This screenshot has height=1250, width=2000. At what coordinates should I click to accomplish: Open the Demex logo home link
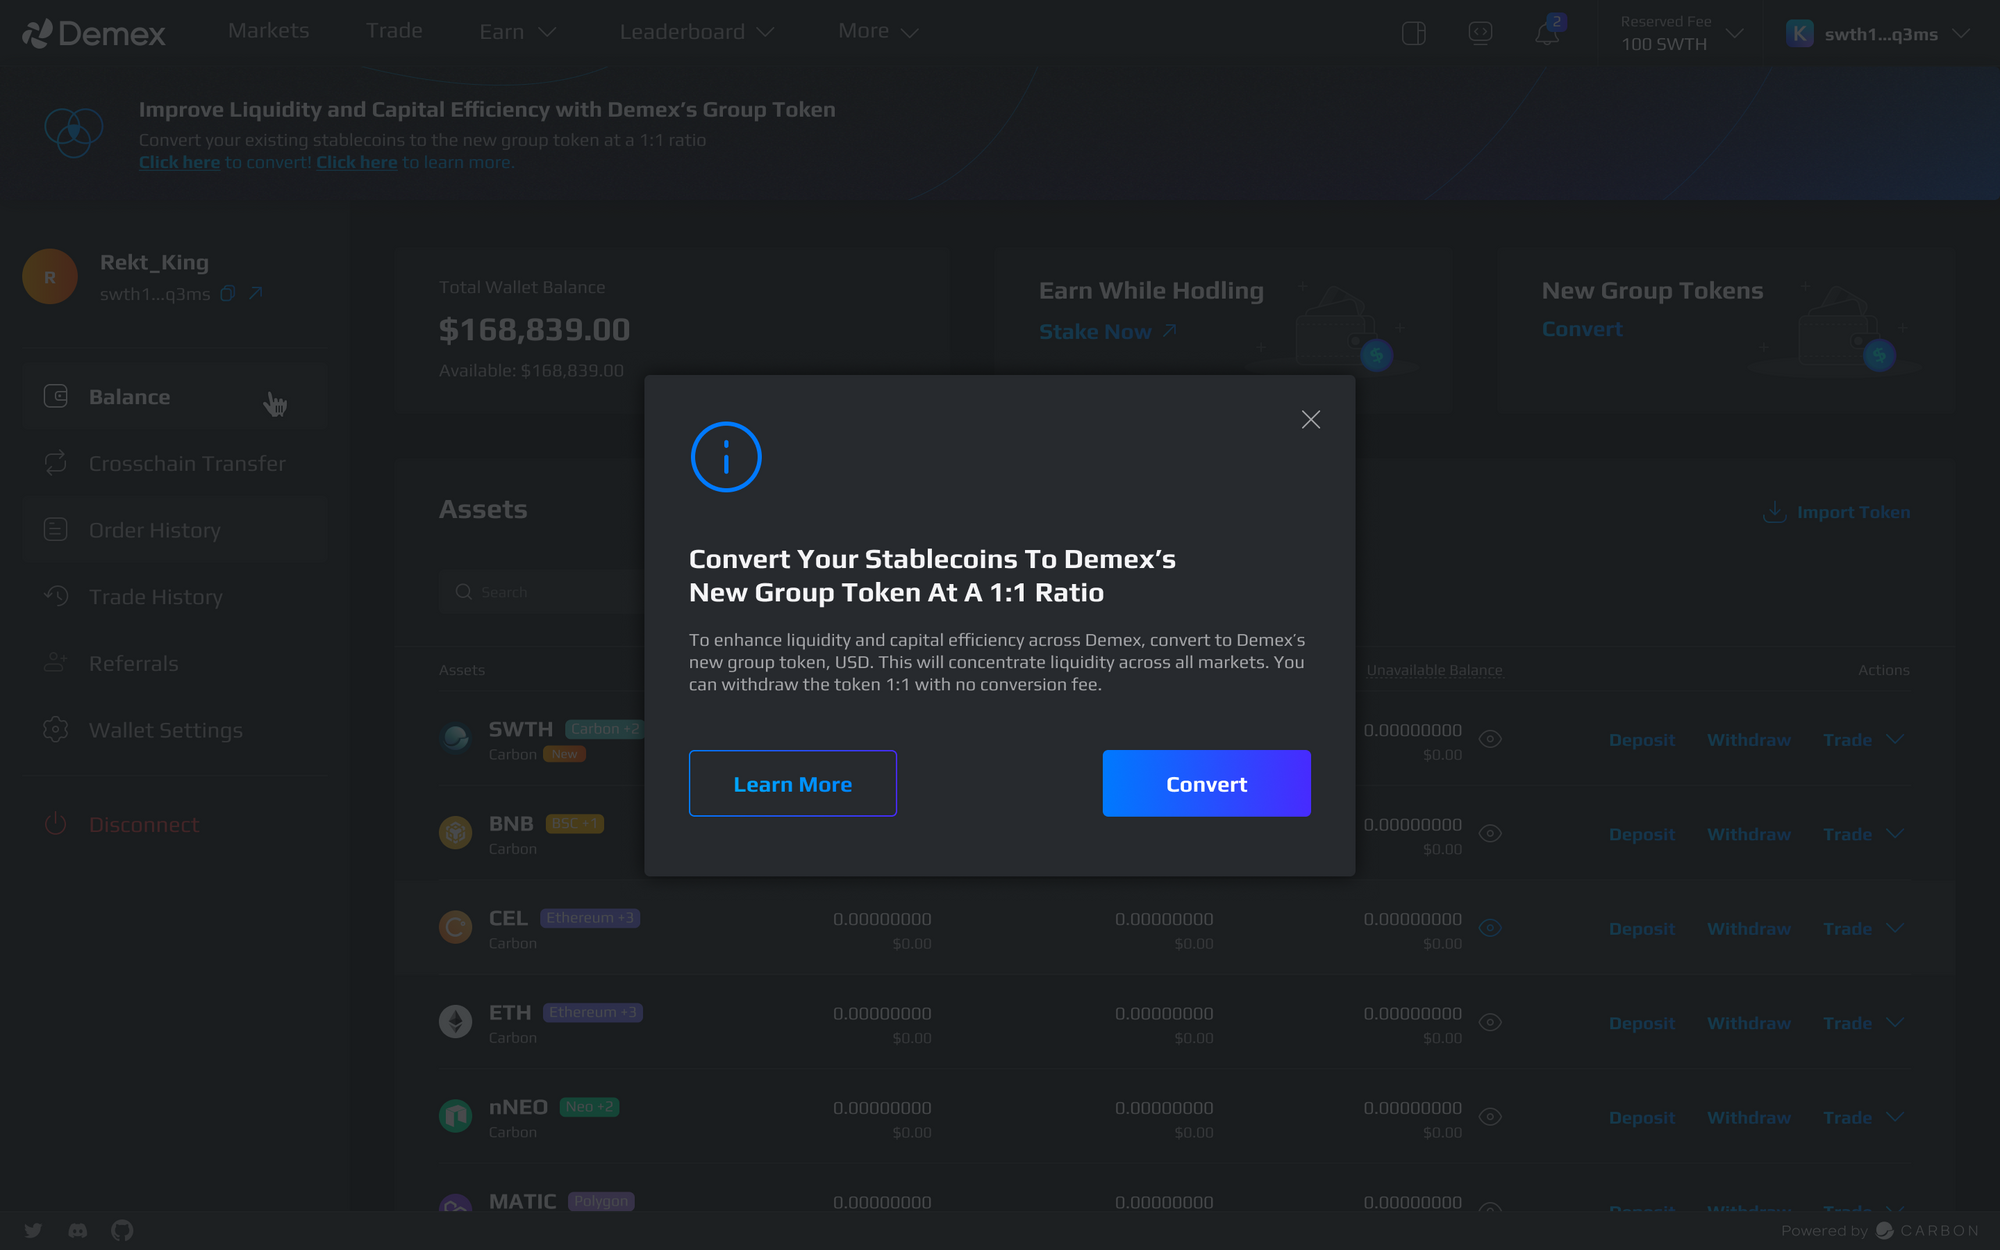tap(93, 33)
